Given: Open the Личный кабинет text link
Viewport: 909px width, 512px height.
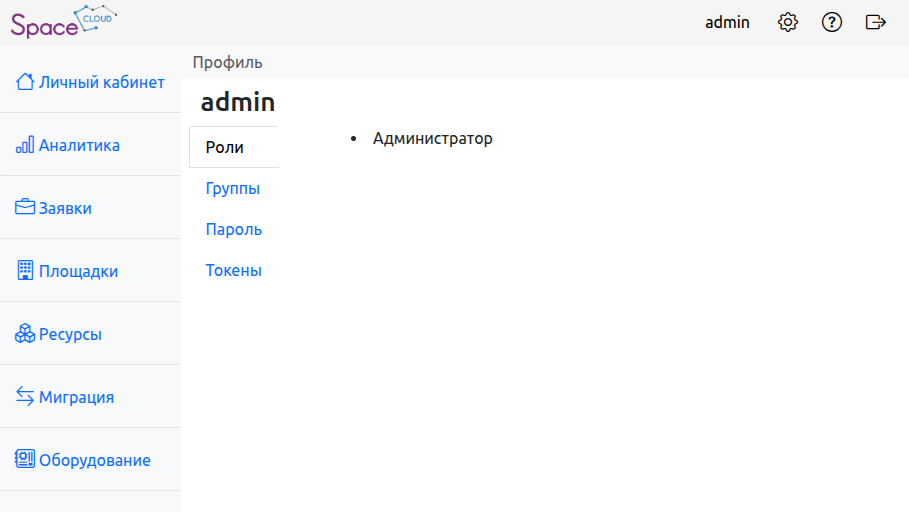Looking at the screenshot, I should click(101, 82).
